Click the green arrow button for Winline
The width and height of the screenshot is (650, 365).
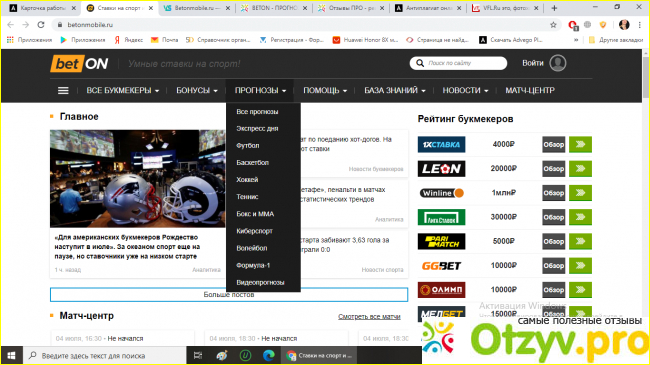click(x=580, y=193)
